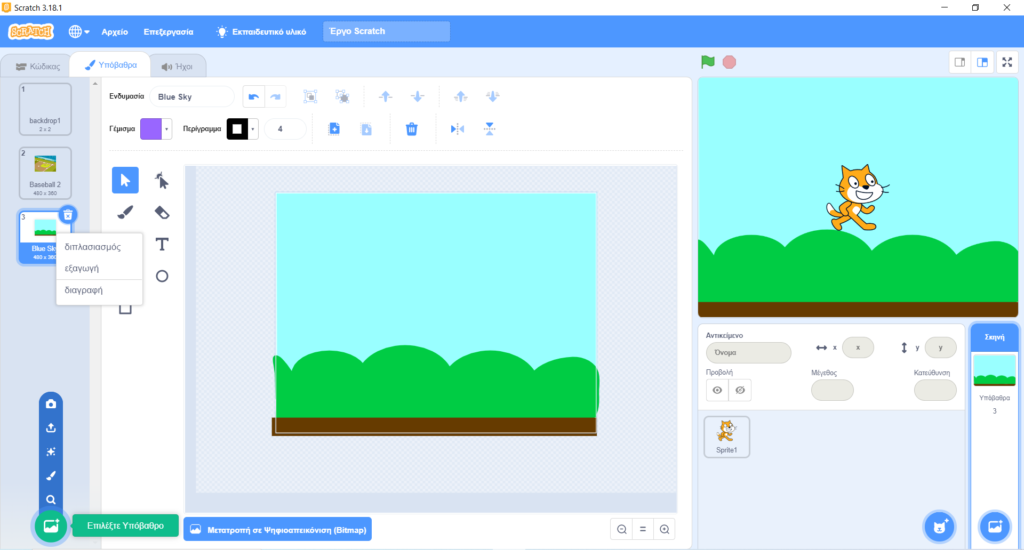Click the Forward layer arrow
The height and width of the screenshot is (550, 1024).
pos(385,97)
